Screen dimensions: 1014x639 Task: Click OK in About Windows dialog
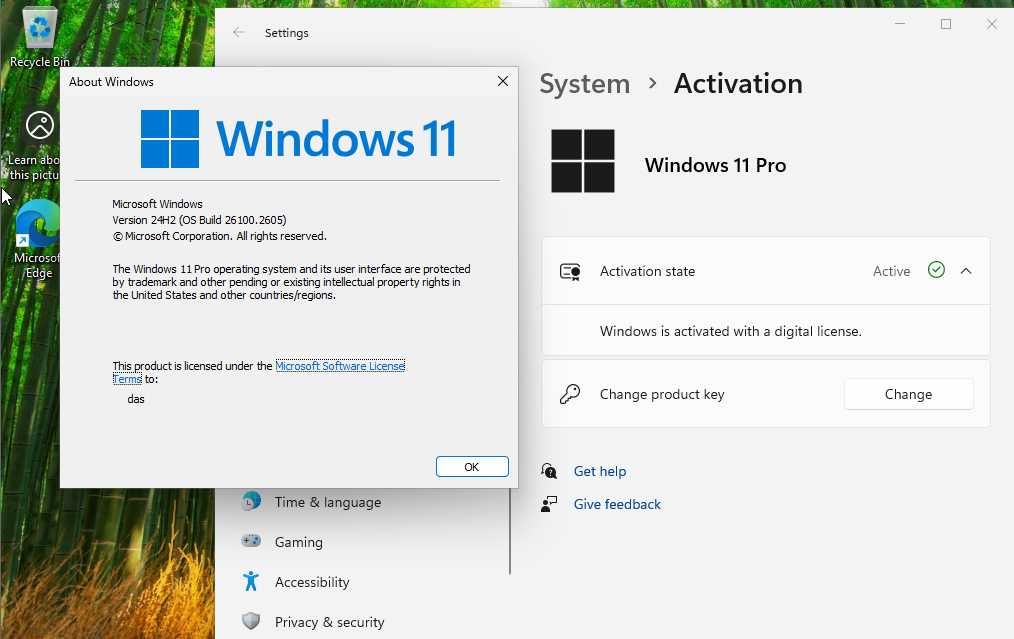tap(472, 466)
